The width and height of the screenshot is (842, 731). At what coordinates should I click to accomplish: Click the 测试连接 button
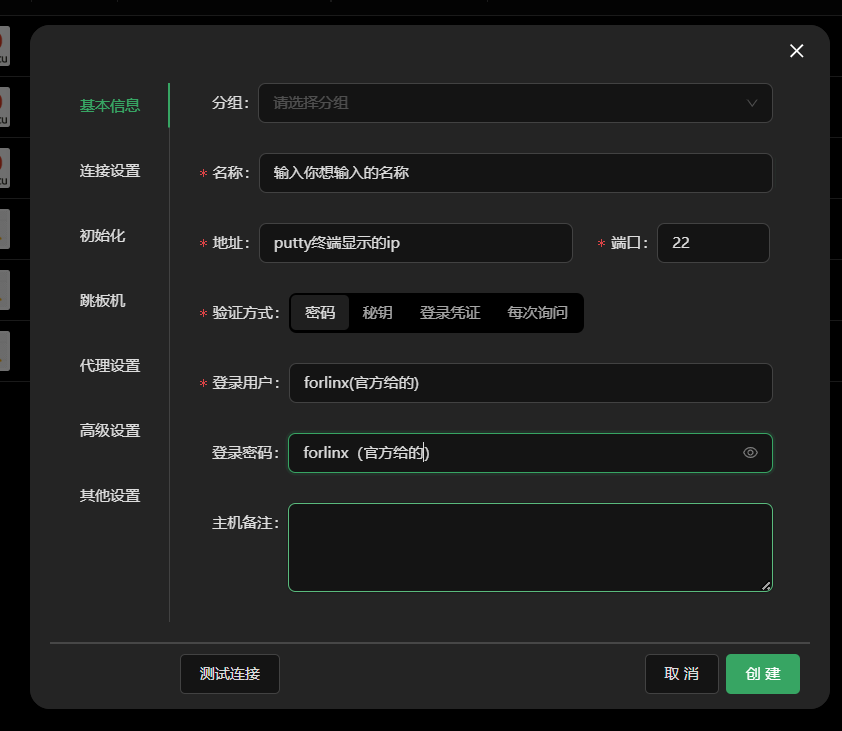click(x=230, y=674)
